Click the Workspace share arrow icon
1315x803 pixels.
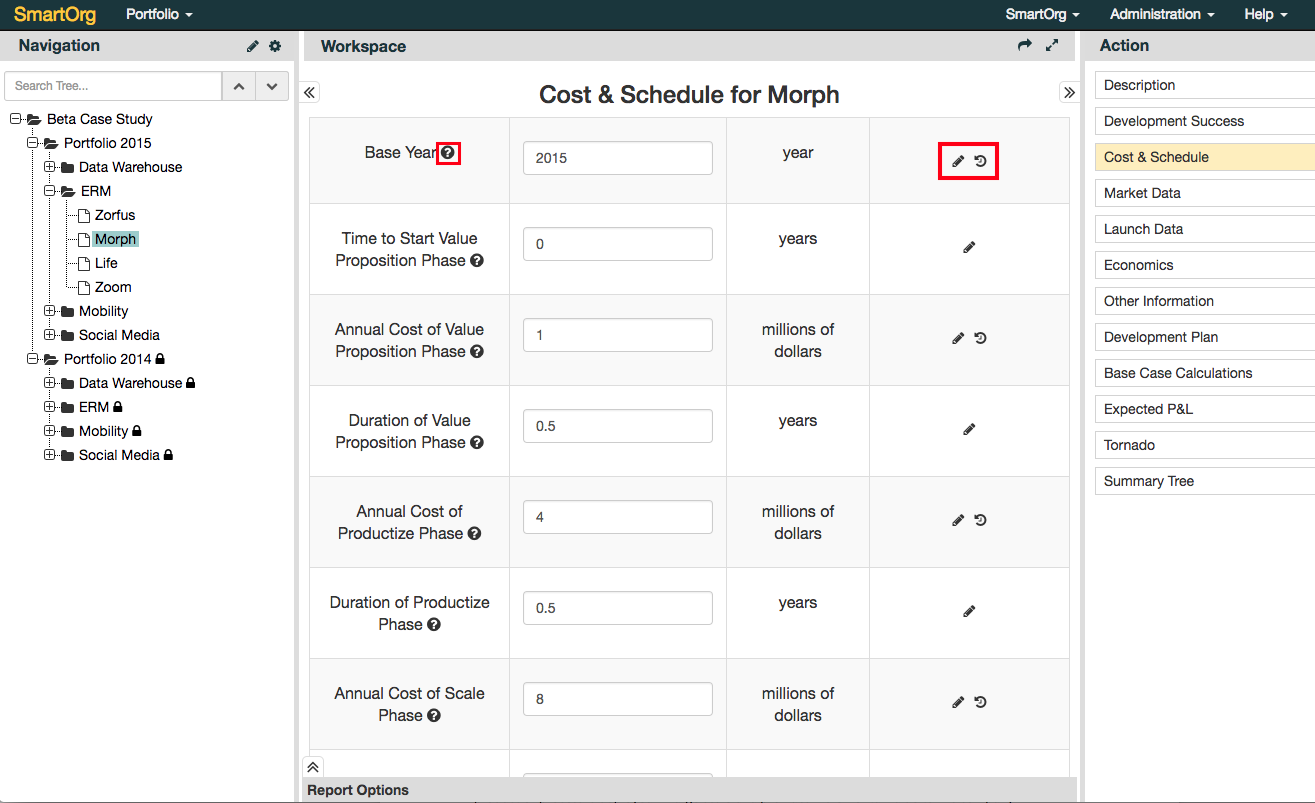pos(1024,46)
